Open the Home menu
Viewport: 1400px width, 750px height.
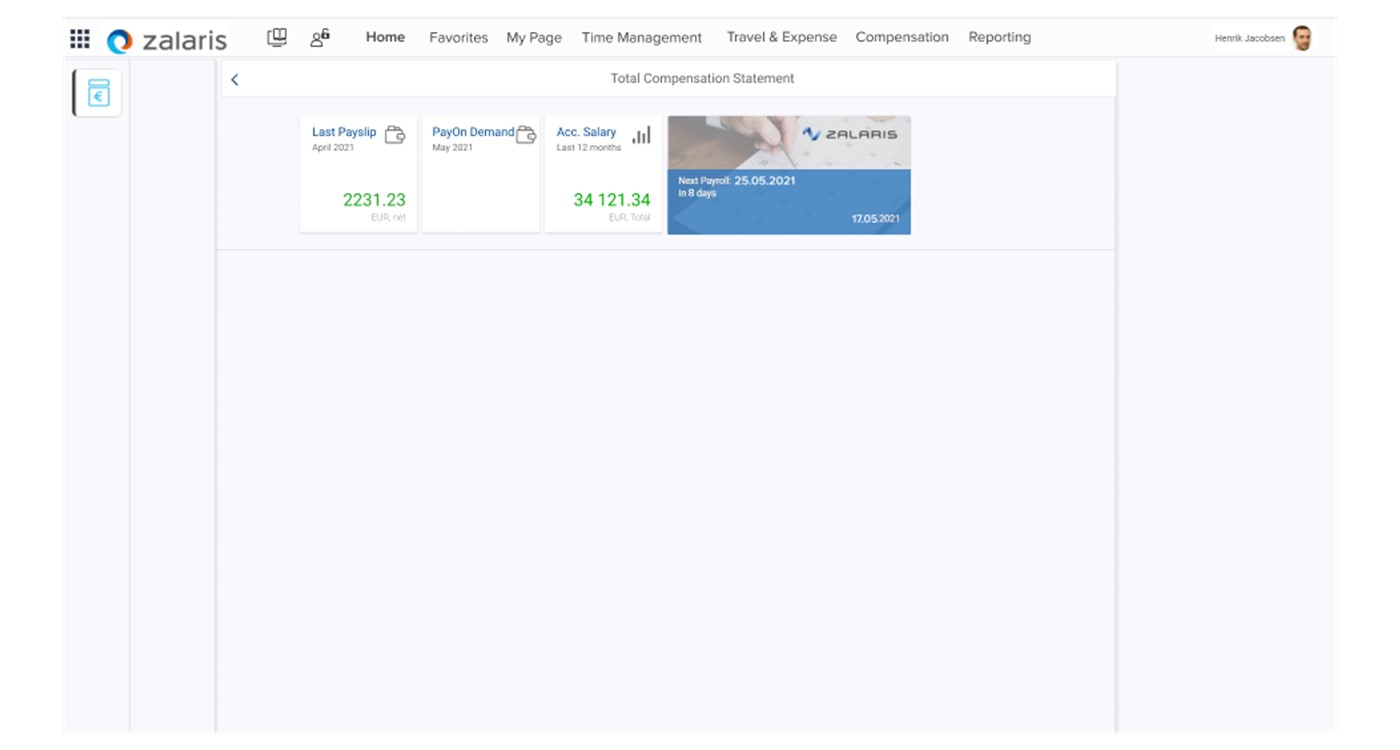tap(385, 37)
